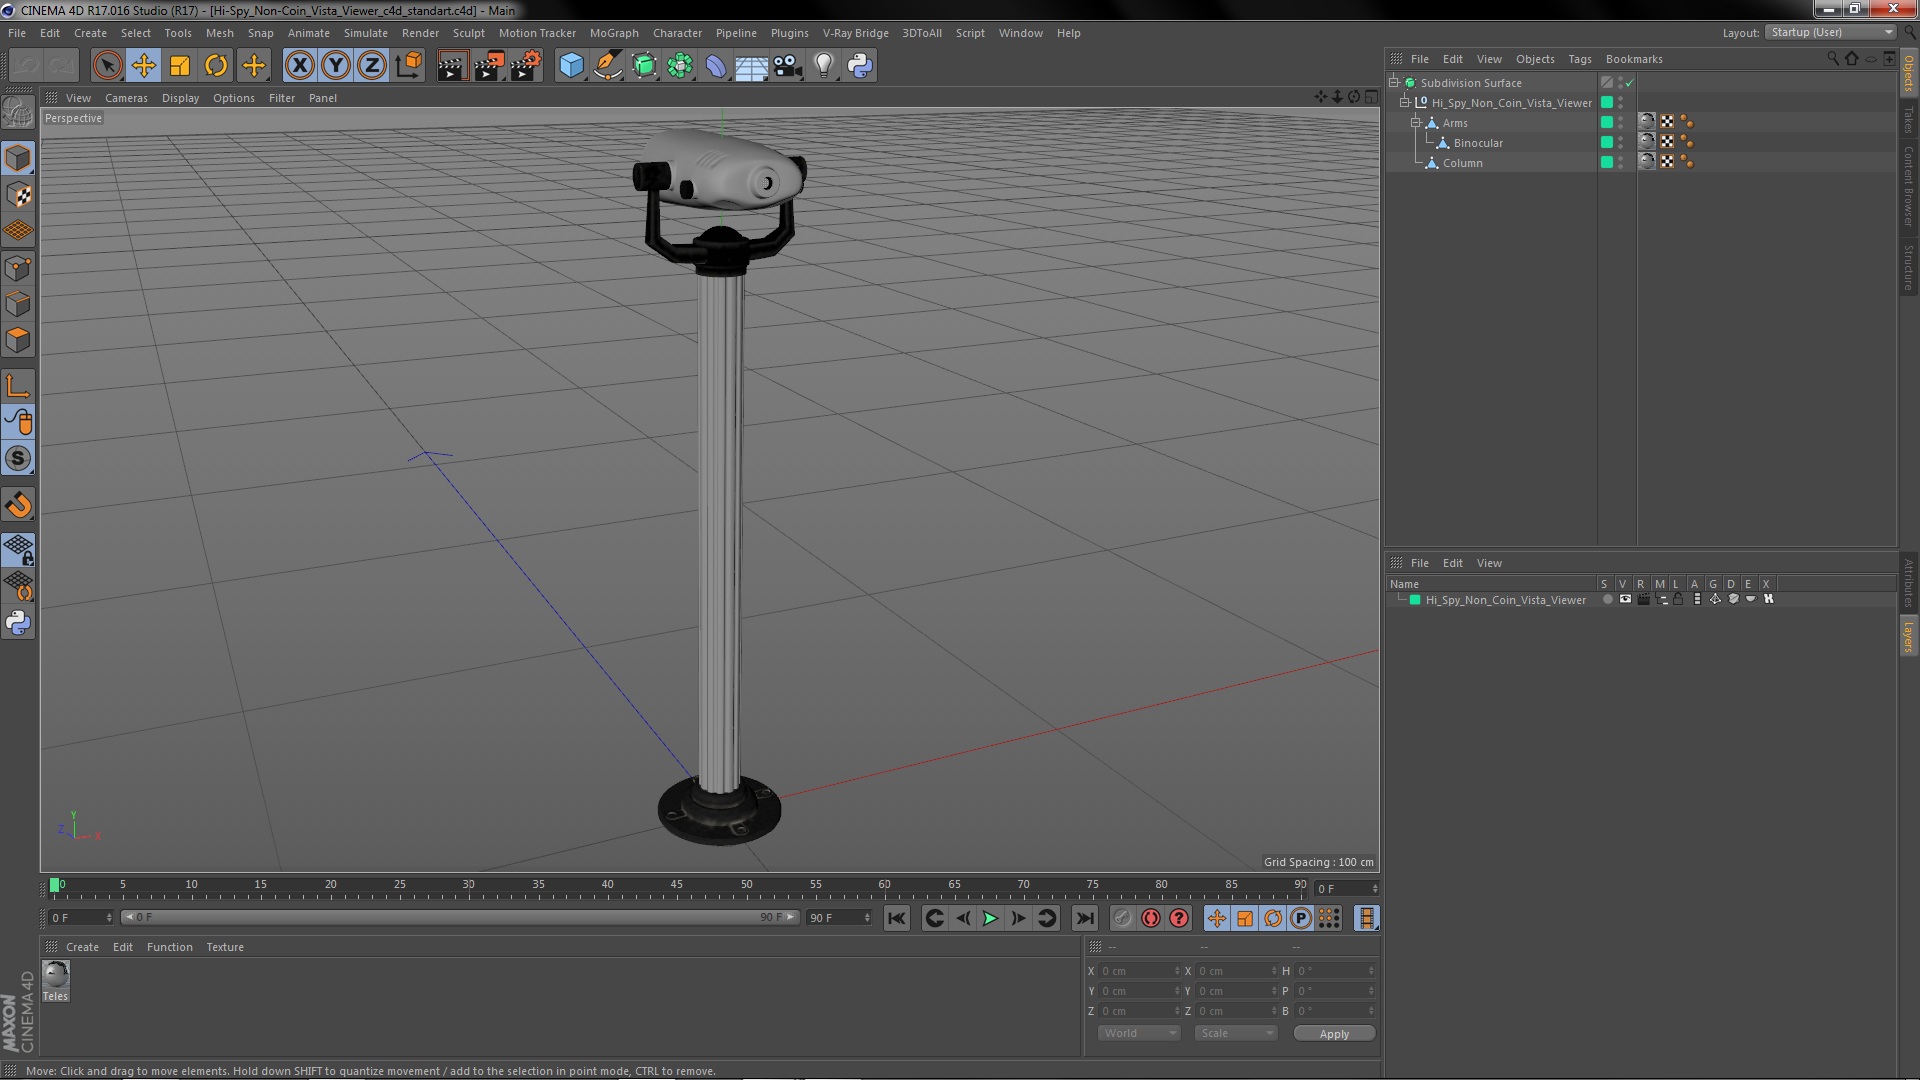1920x1080 pixels.
Task: Open the Python script icon in top toolbar
Action: click(860, 66)
